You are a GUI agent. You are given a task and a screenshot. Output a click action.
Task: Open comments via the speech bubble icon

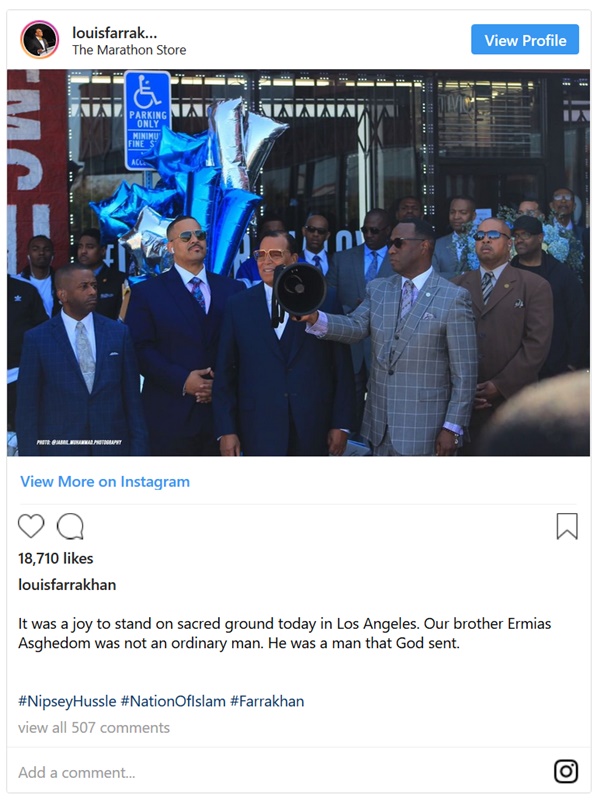70,526
